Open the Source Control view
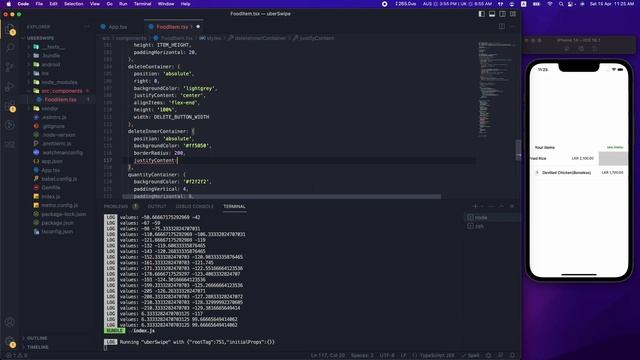Image resolution: width=640 pixels, height=360 pixels. click(x=10, y=67)
